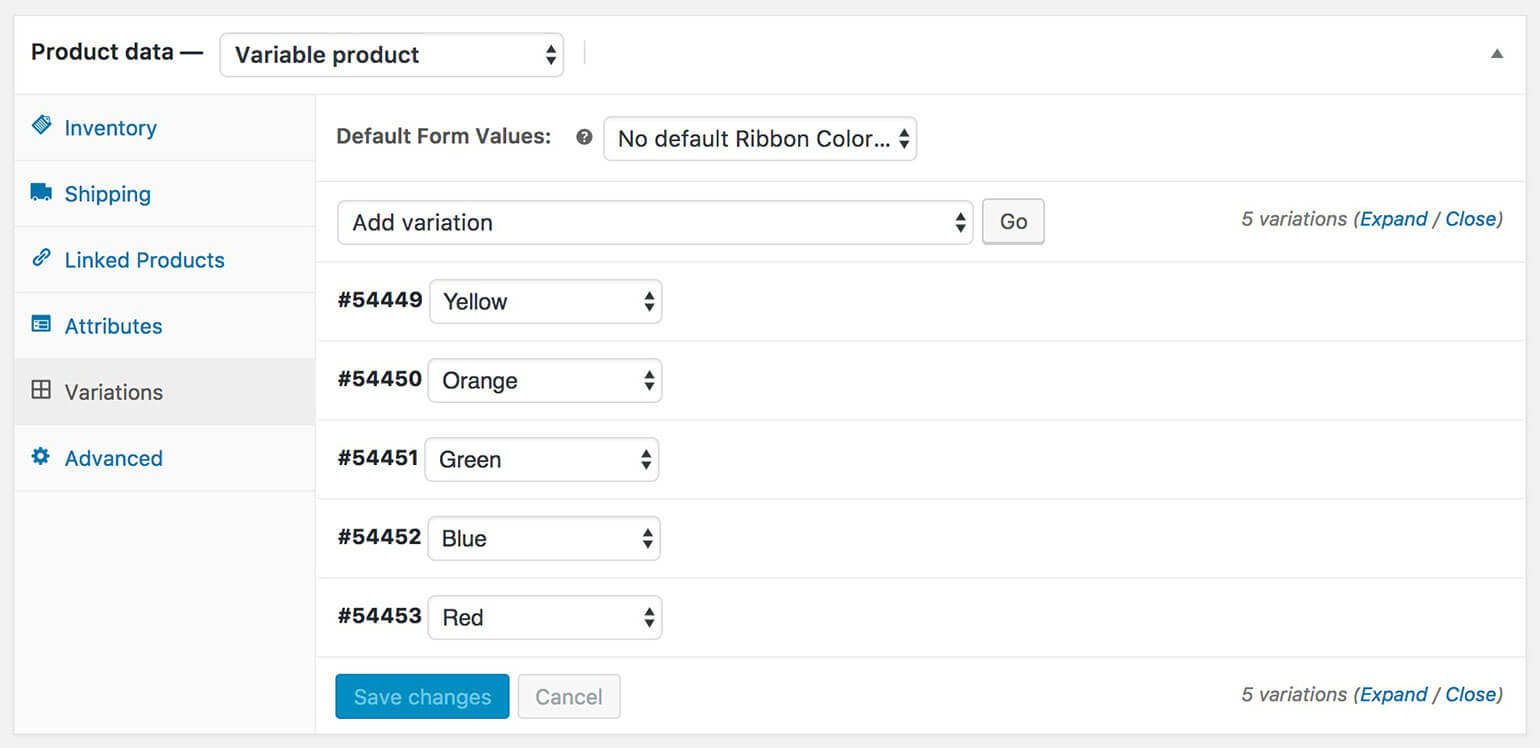Click the Advanced gear icon
1540x748 pixels.
[x=40, y=457]
